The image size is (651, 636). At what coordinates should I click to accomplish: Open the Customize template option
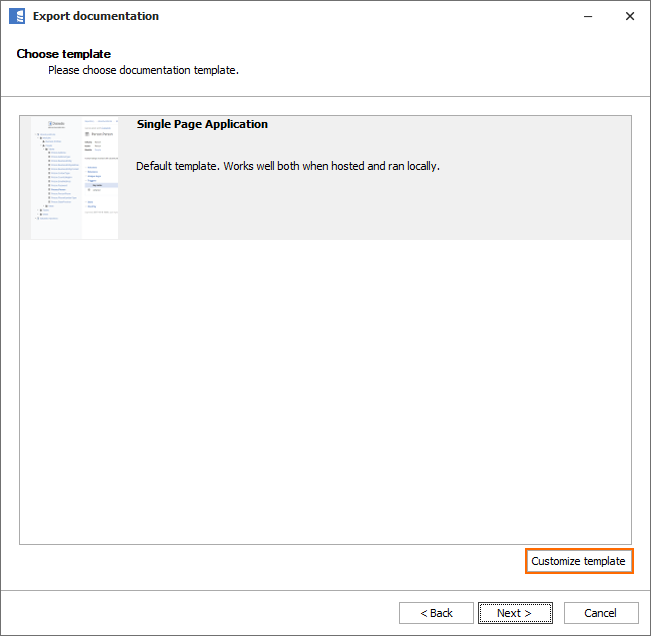tap(578, 561)
